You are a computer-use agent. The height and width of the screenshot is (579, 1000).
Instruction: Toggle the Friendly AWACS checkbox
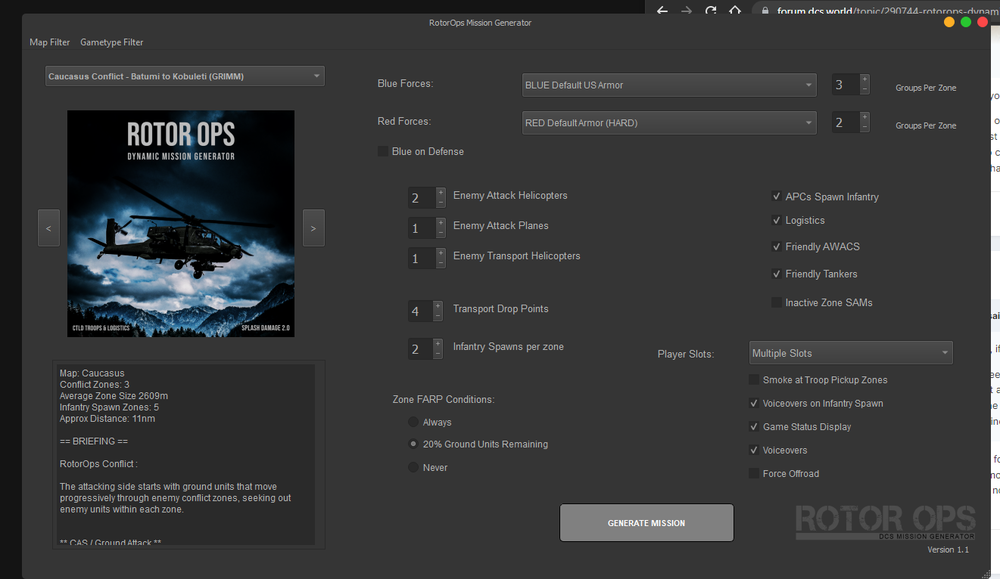tap(777, 246)
